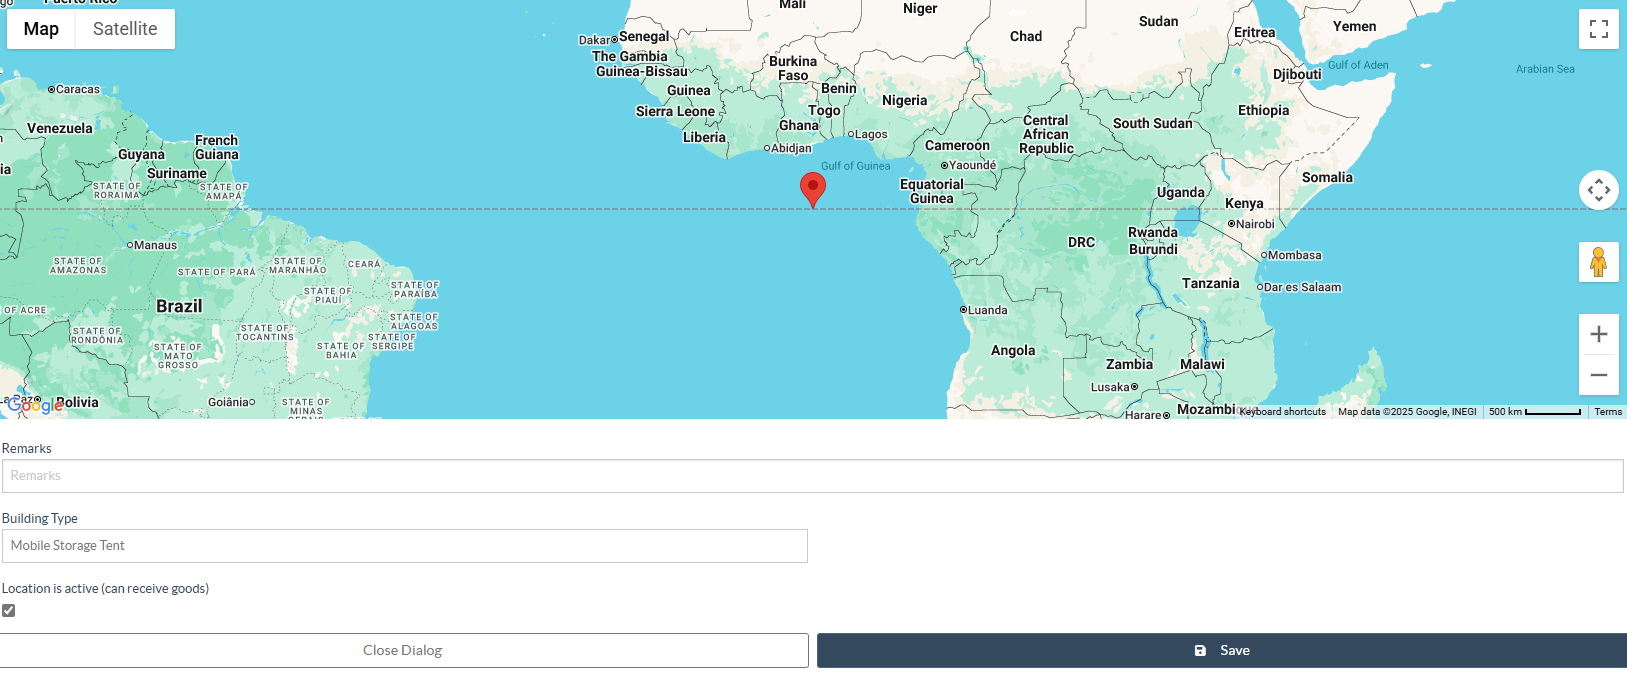1627x673 pixels.
Task: Open map camera pan controls
Action: click(x=1598, y=190)
